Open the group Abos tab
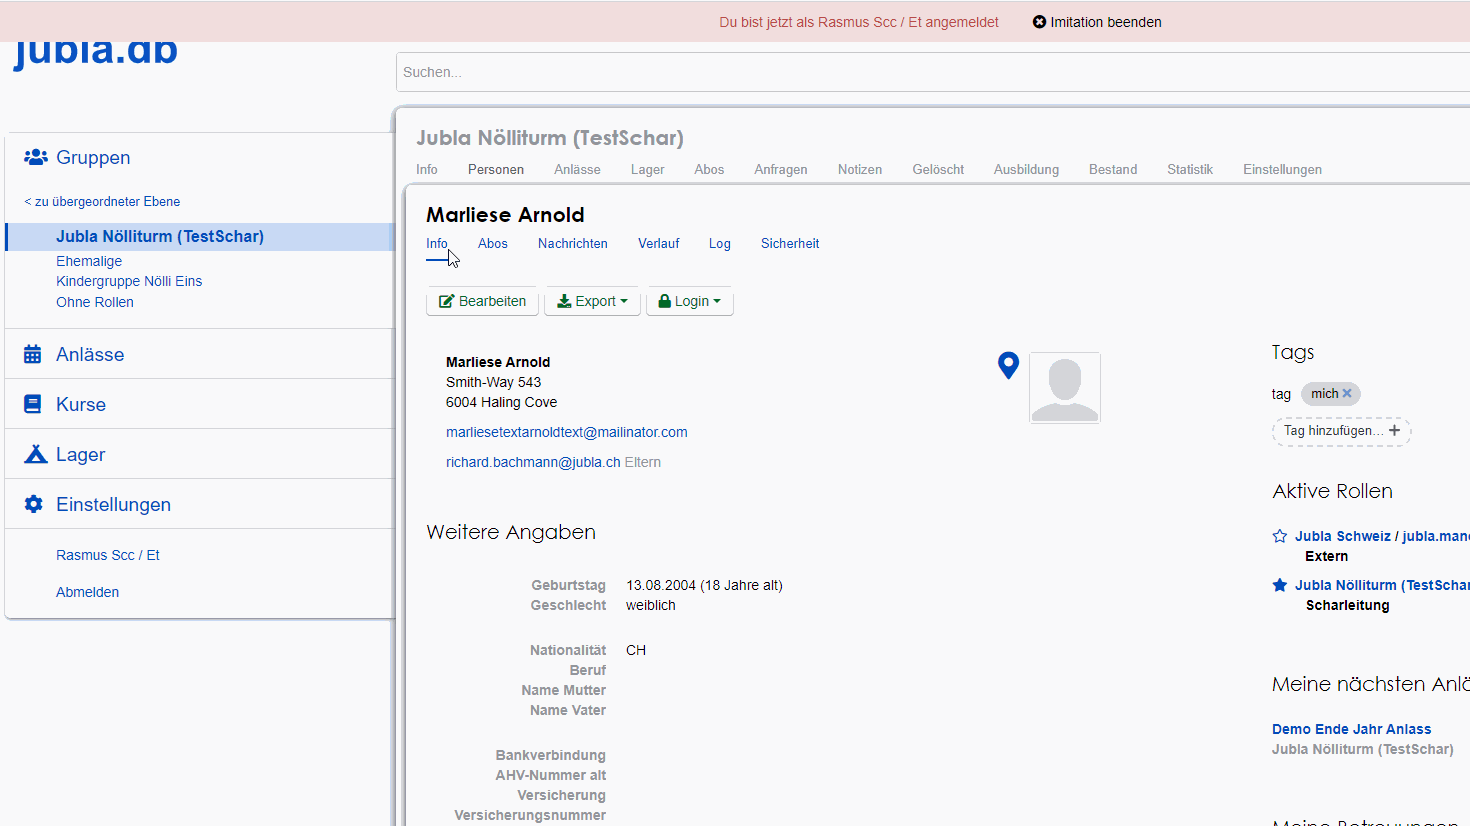1470x826 pixels. click(x=709, y=169)
